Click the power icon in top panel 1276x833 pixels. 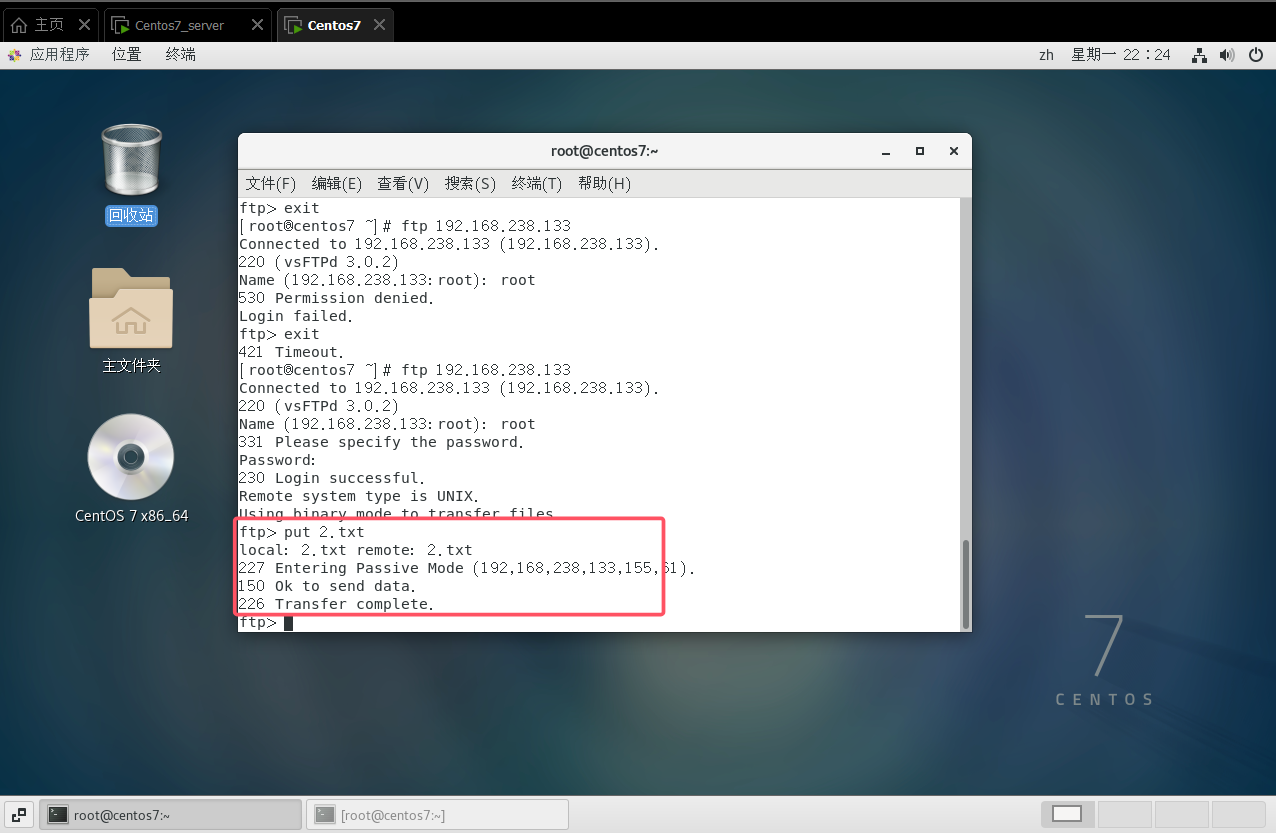(1256, 55)
